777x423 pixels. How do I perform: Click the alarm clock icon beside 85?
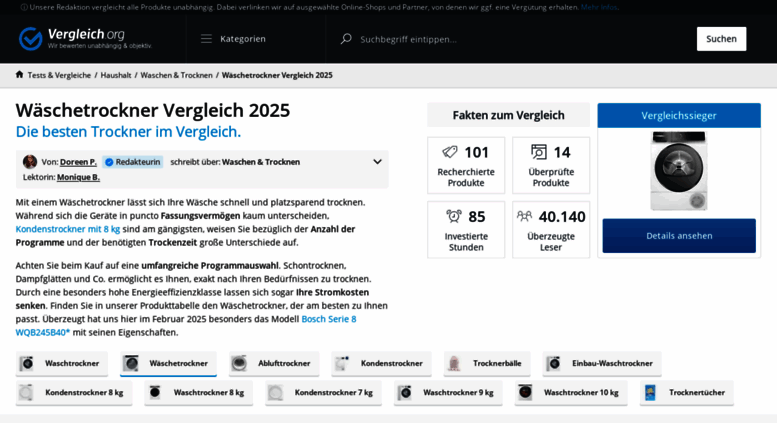pos(454,216)
